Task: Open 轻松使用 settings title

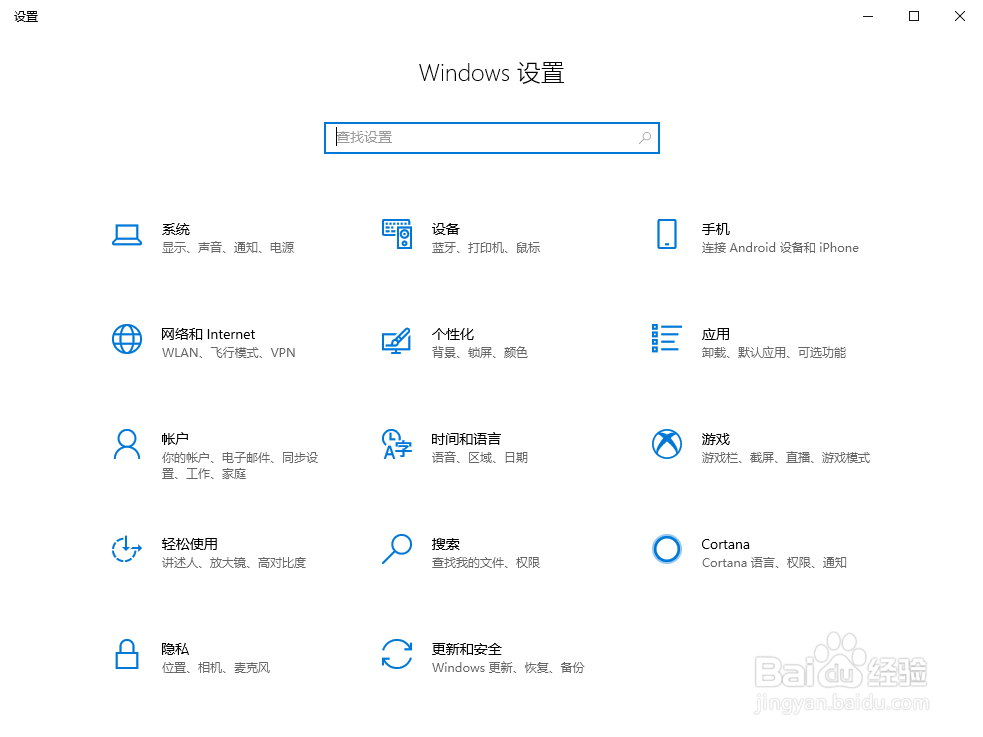Action: (x=189, y=544)
